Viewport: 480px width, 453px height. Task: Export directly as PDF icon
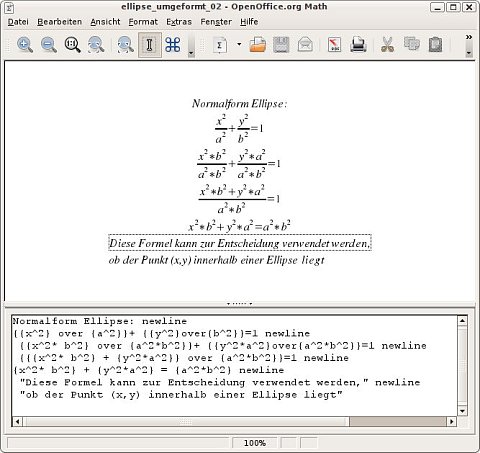click(334, 45)
